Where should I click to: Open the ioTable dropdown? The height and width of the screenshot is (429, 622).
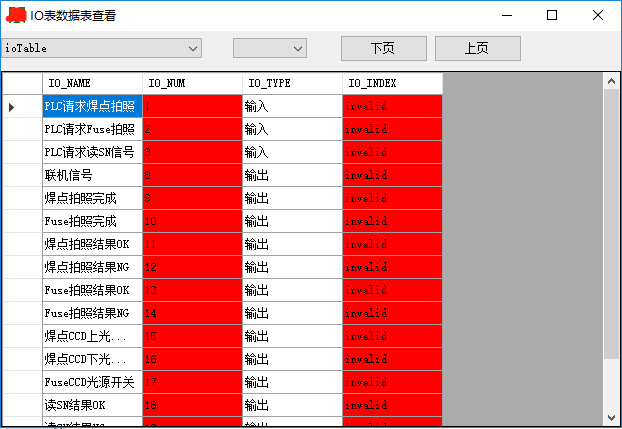pyautogui.click(x=102, y=48)
